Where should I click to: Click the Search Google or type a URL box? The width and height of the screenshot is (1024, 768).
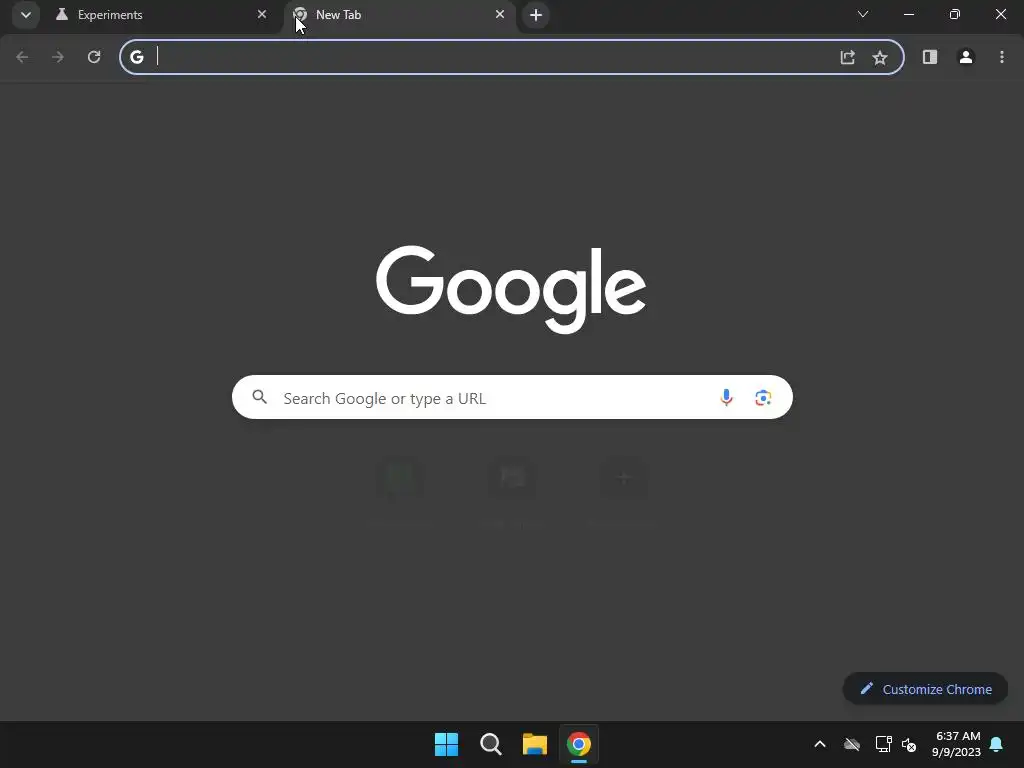coord(512,397)
